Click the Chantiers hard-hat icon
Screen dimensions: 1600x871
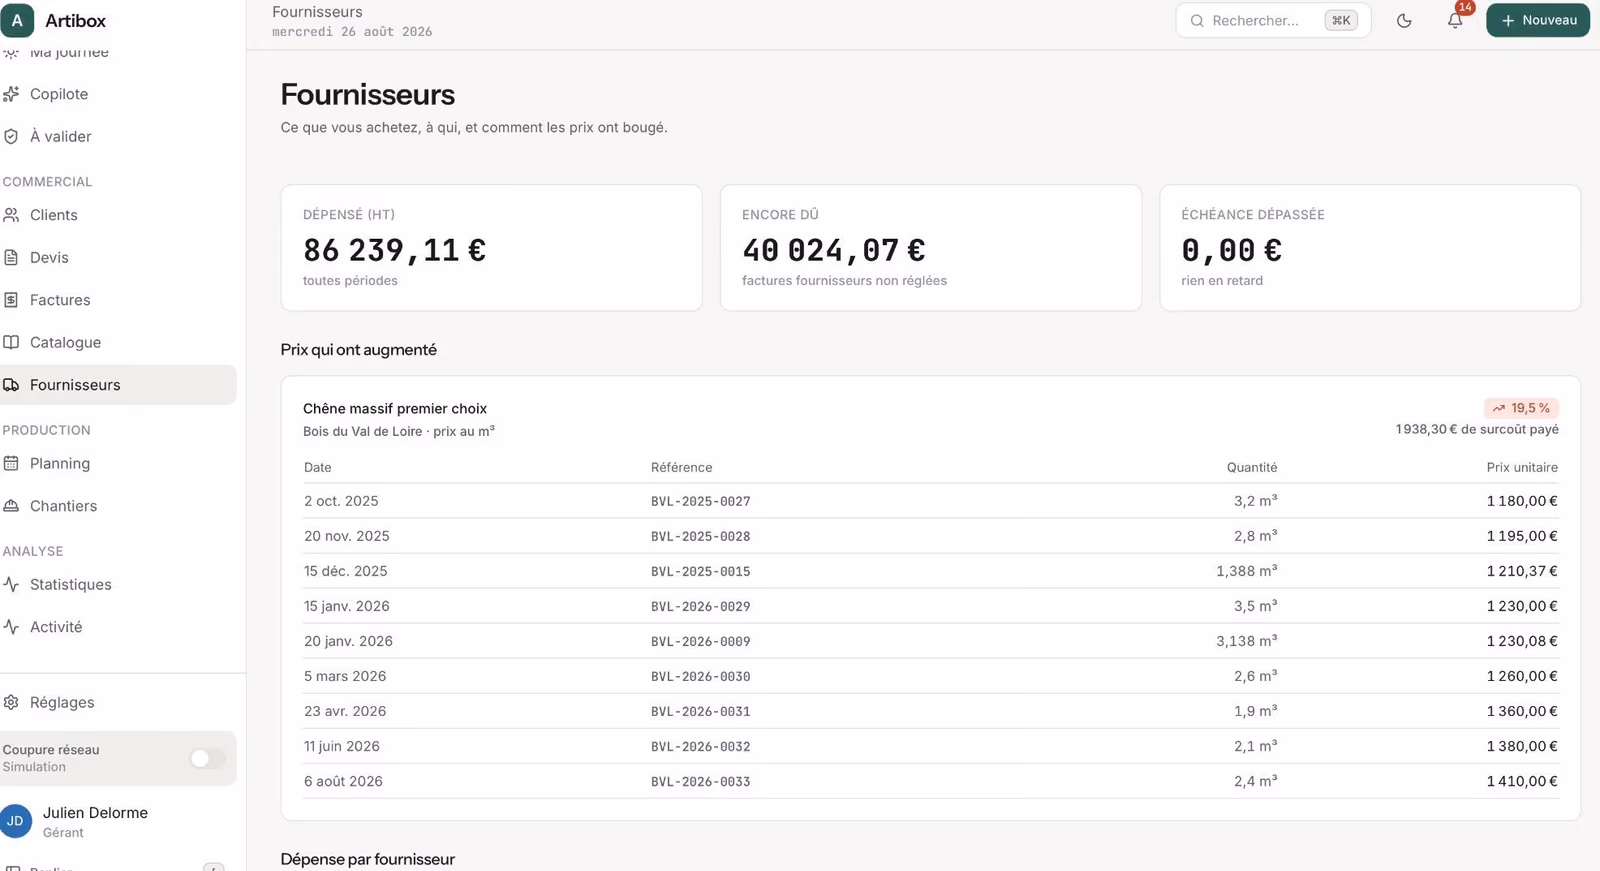[11, 506]
